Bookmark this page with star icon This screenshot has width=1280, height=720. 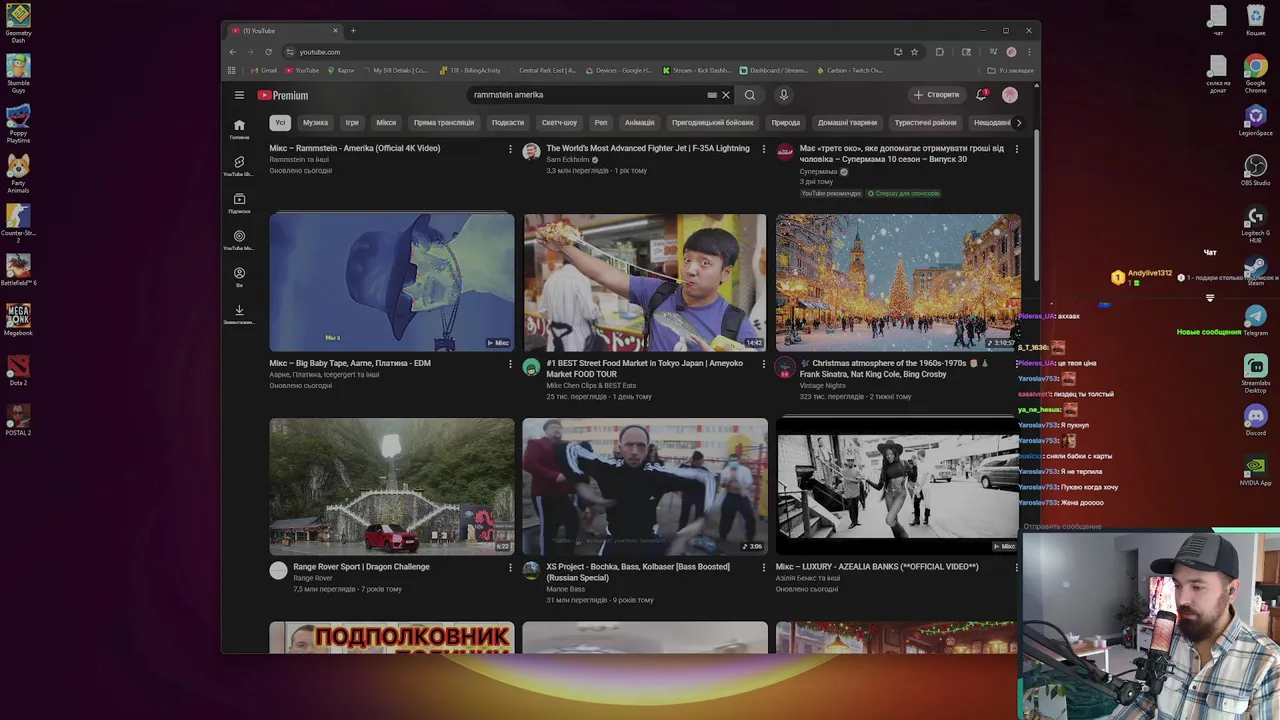click(914, 52)
